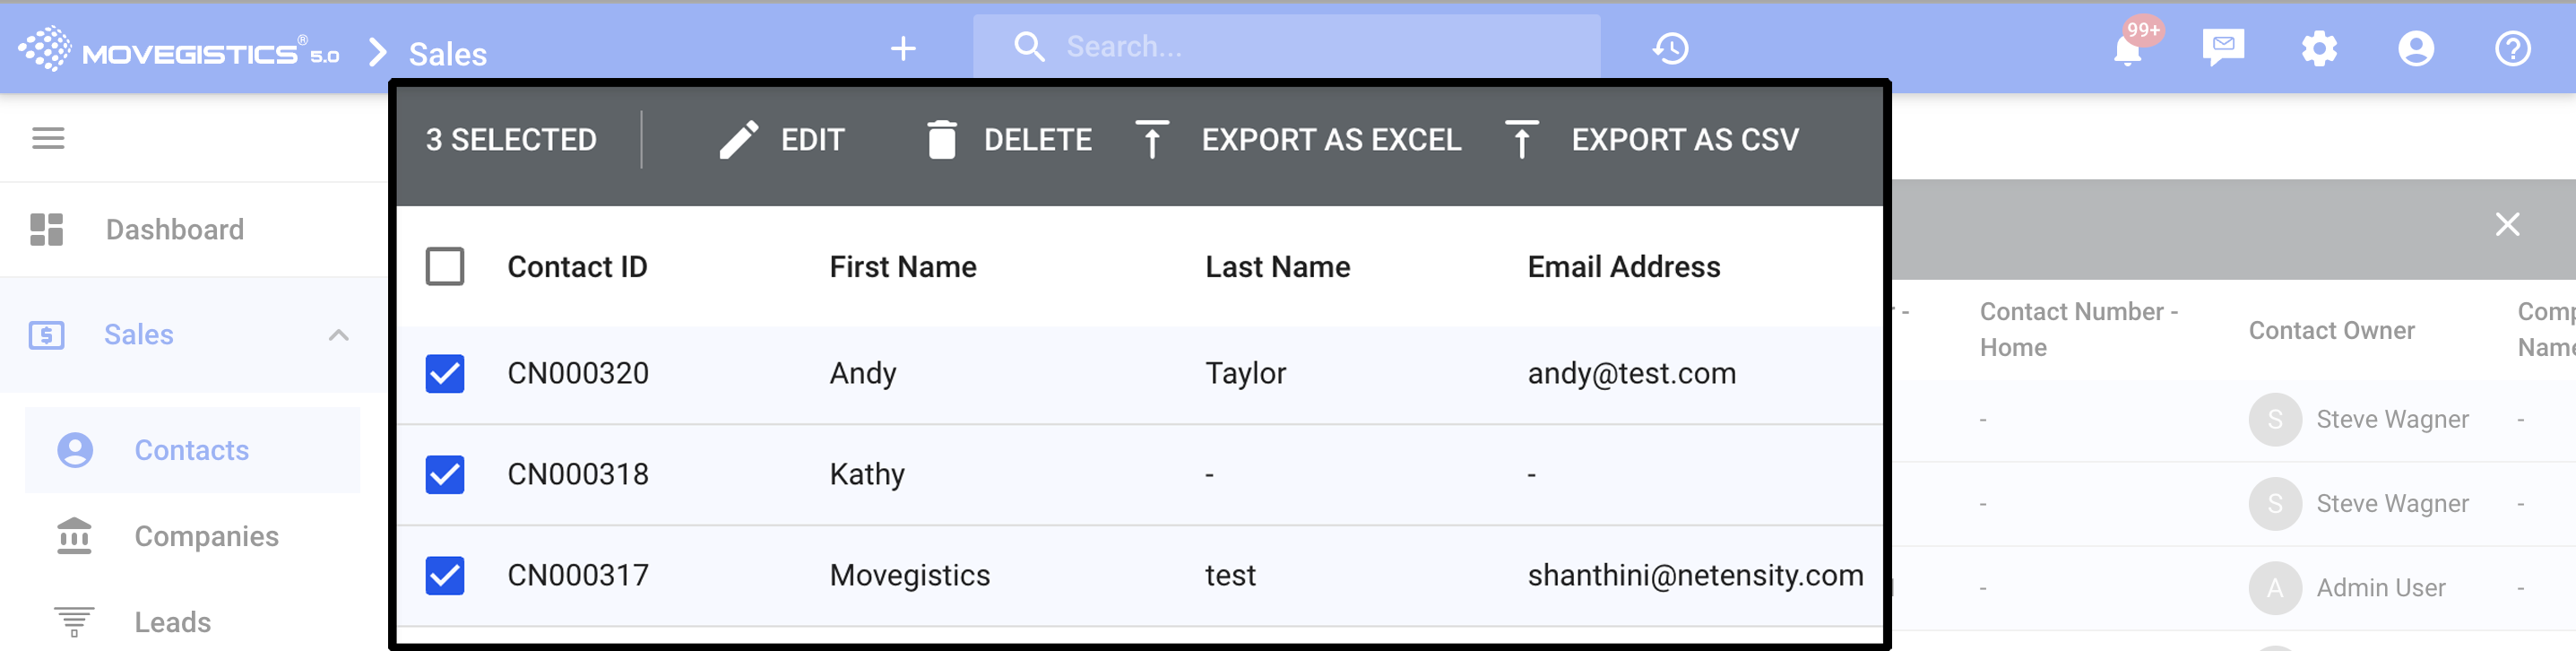The height and width of the screenshot is (651, 2576).
Task: Open the recent history clock icon
Action: coord(1670,48)
